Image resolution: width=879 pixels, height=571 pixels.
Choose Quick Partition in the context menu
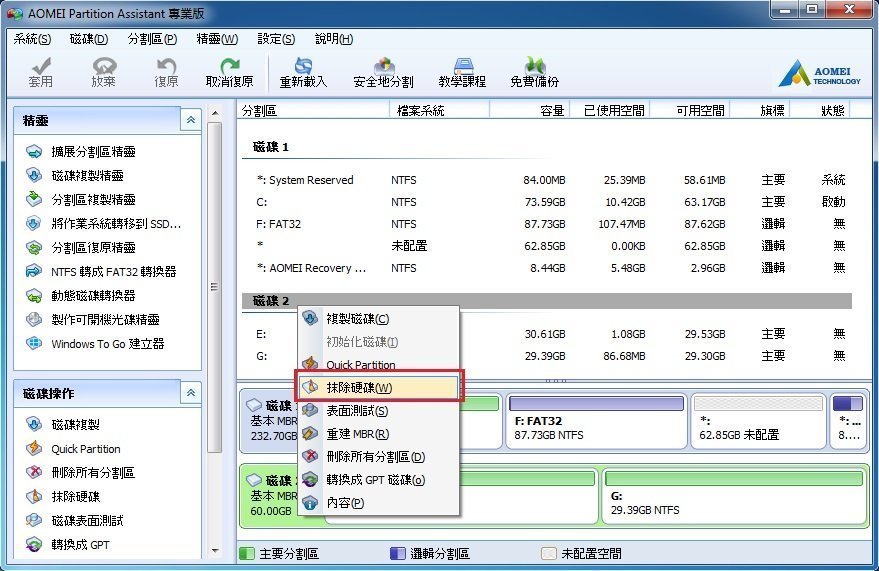click(x=378, y=365)
